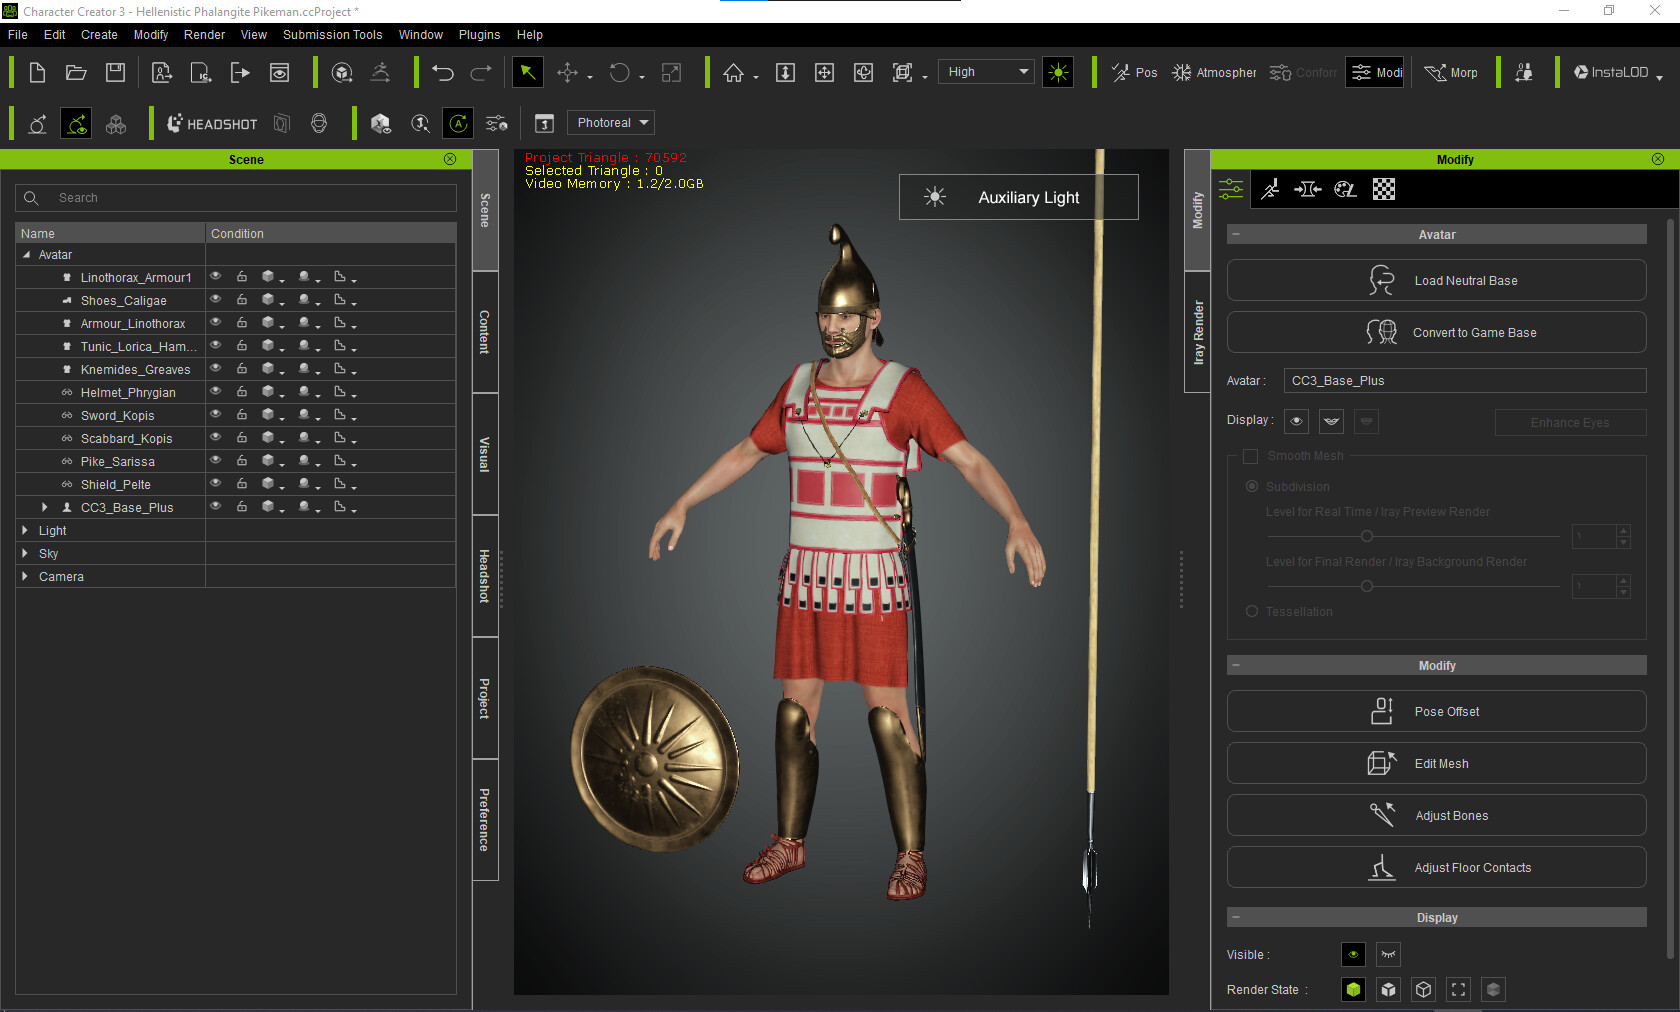Open the Morph panel
Viewport: 1680px width, 1012px height.
[x=1452, y=72]
